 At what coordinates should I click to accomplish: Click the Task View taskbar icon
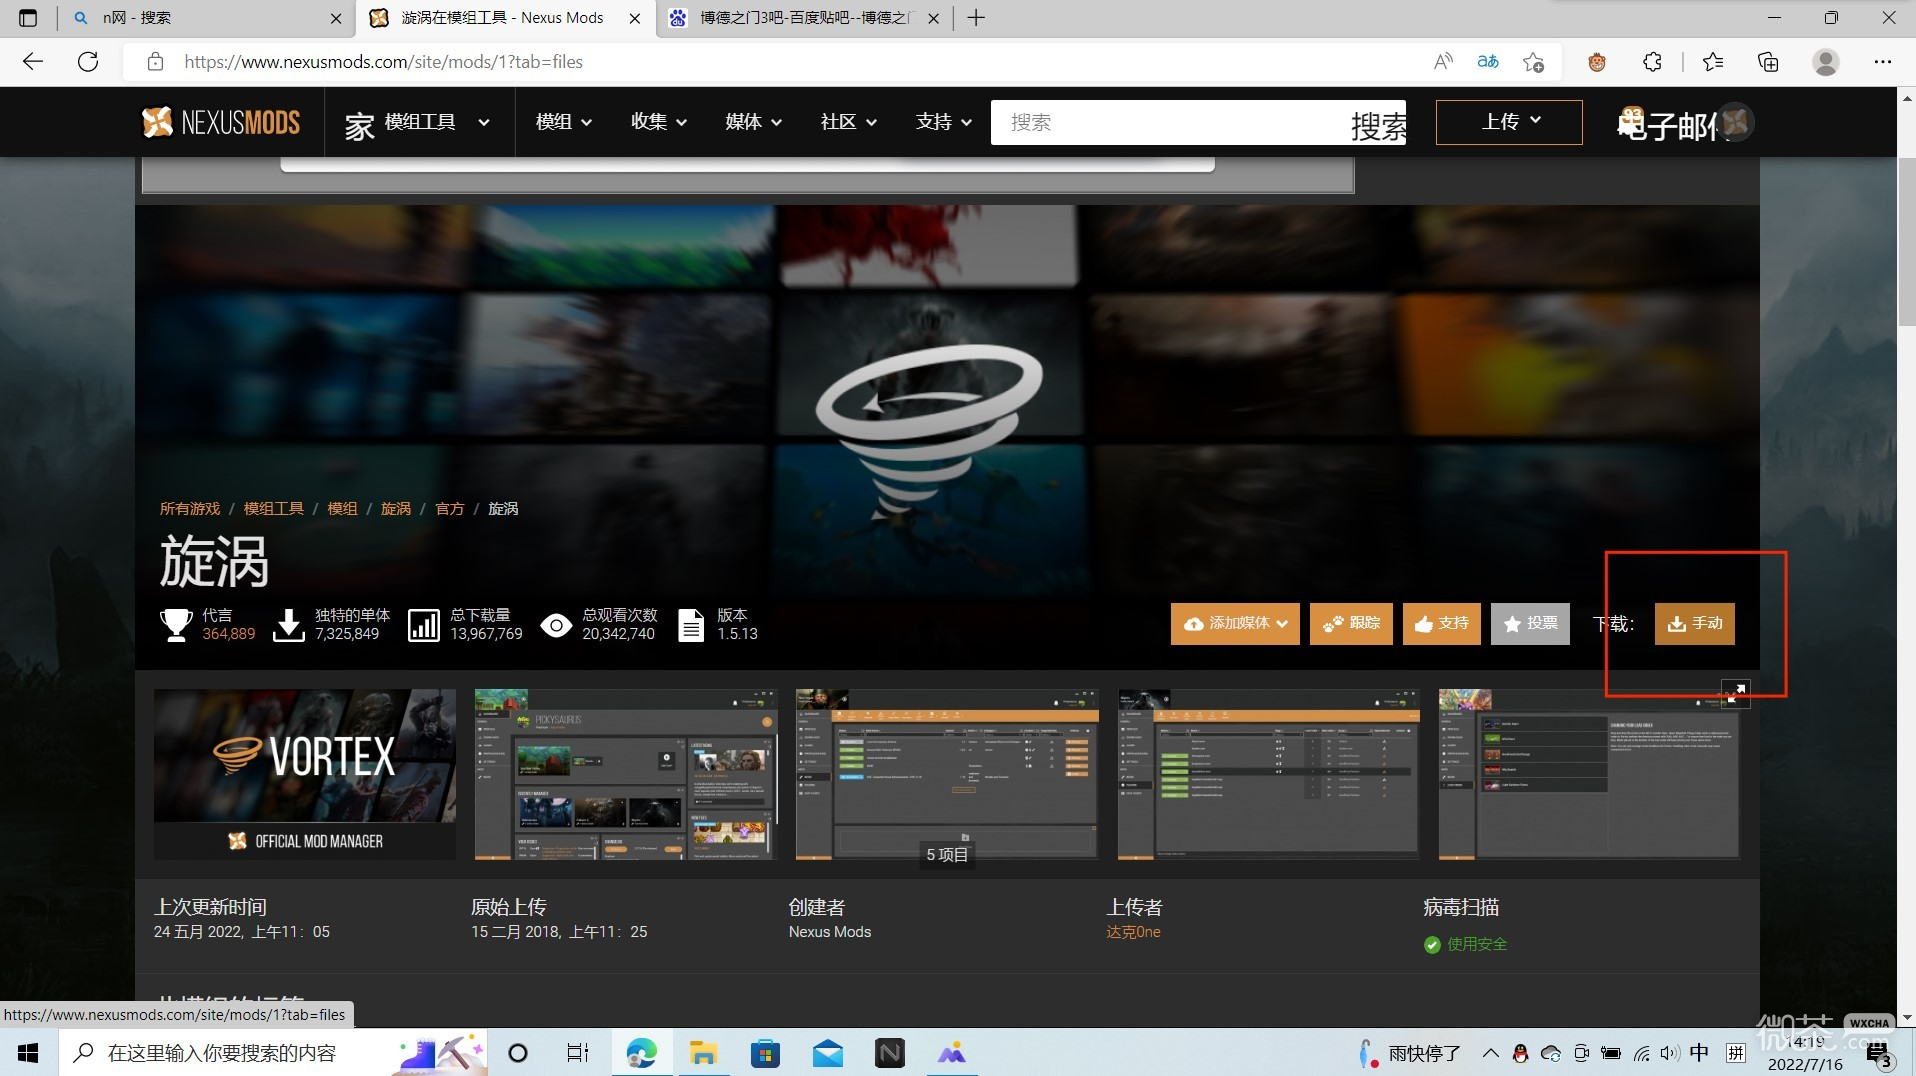tap(578, 1053)
